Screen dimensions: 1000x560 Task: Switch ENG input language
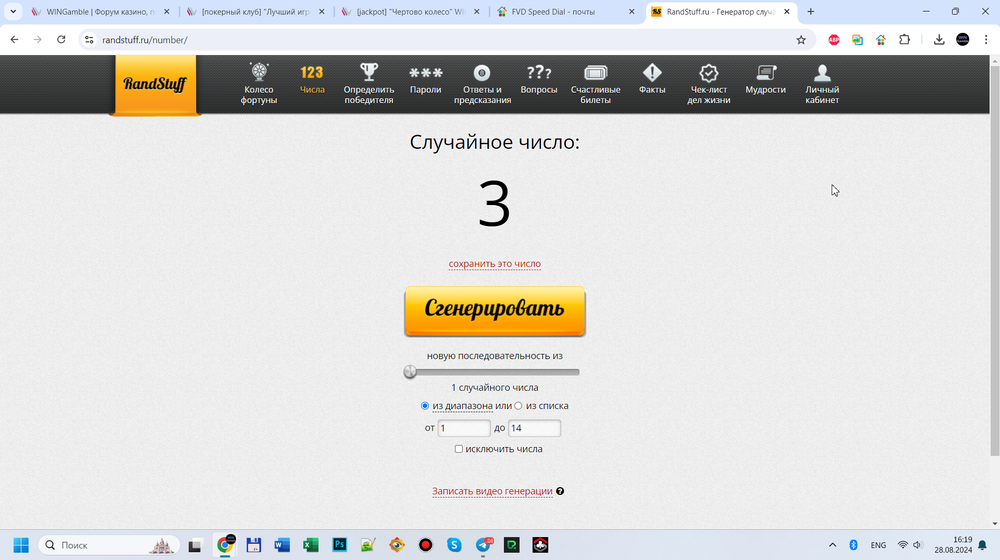[878, 545]
